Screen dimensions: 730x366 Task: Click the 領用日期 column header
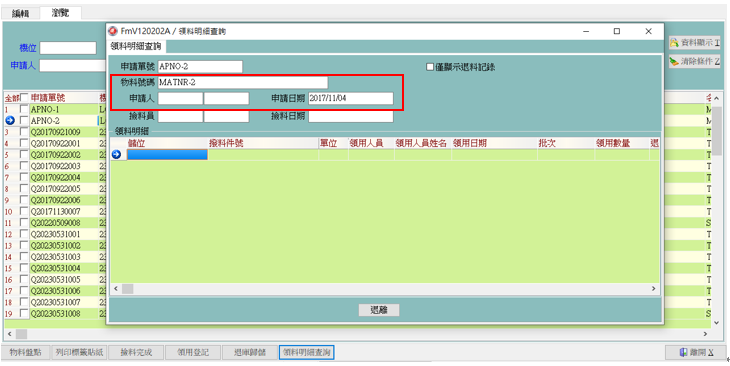click(494, 143)
